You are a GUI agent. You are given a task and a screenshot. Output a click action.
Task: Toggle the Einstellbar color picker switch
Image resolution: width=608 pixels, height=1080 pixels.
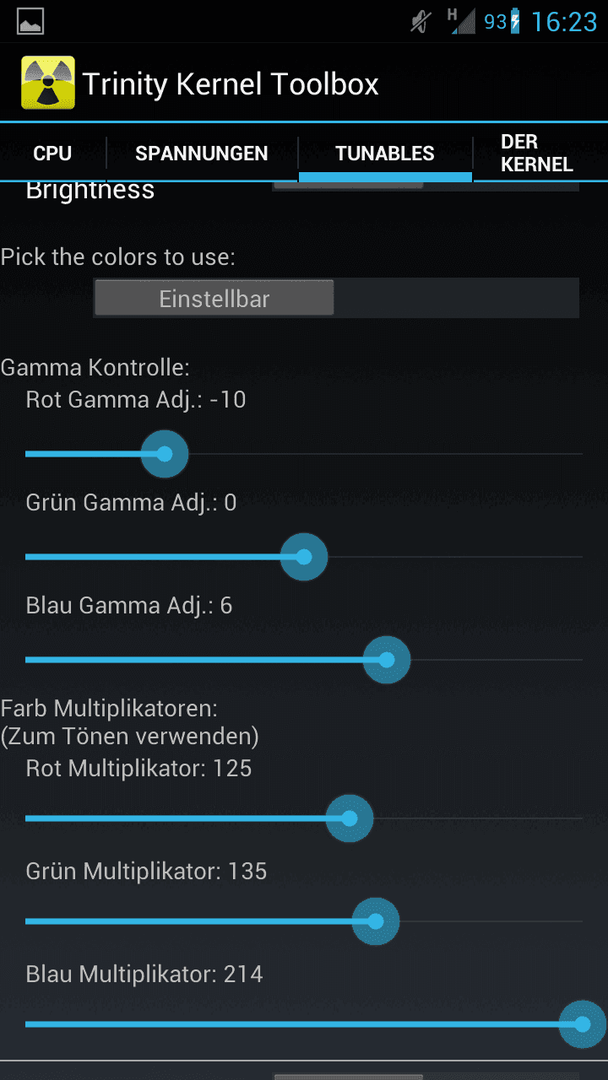(336, 298)
